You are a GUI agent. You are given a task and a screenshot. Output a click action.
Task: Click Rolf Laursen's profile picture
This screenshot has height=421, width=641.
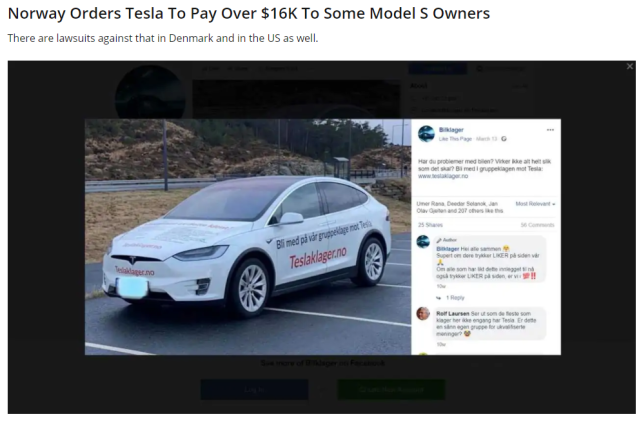[x=423, y=314]
